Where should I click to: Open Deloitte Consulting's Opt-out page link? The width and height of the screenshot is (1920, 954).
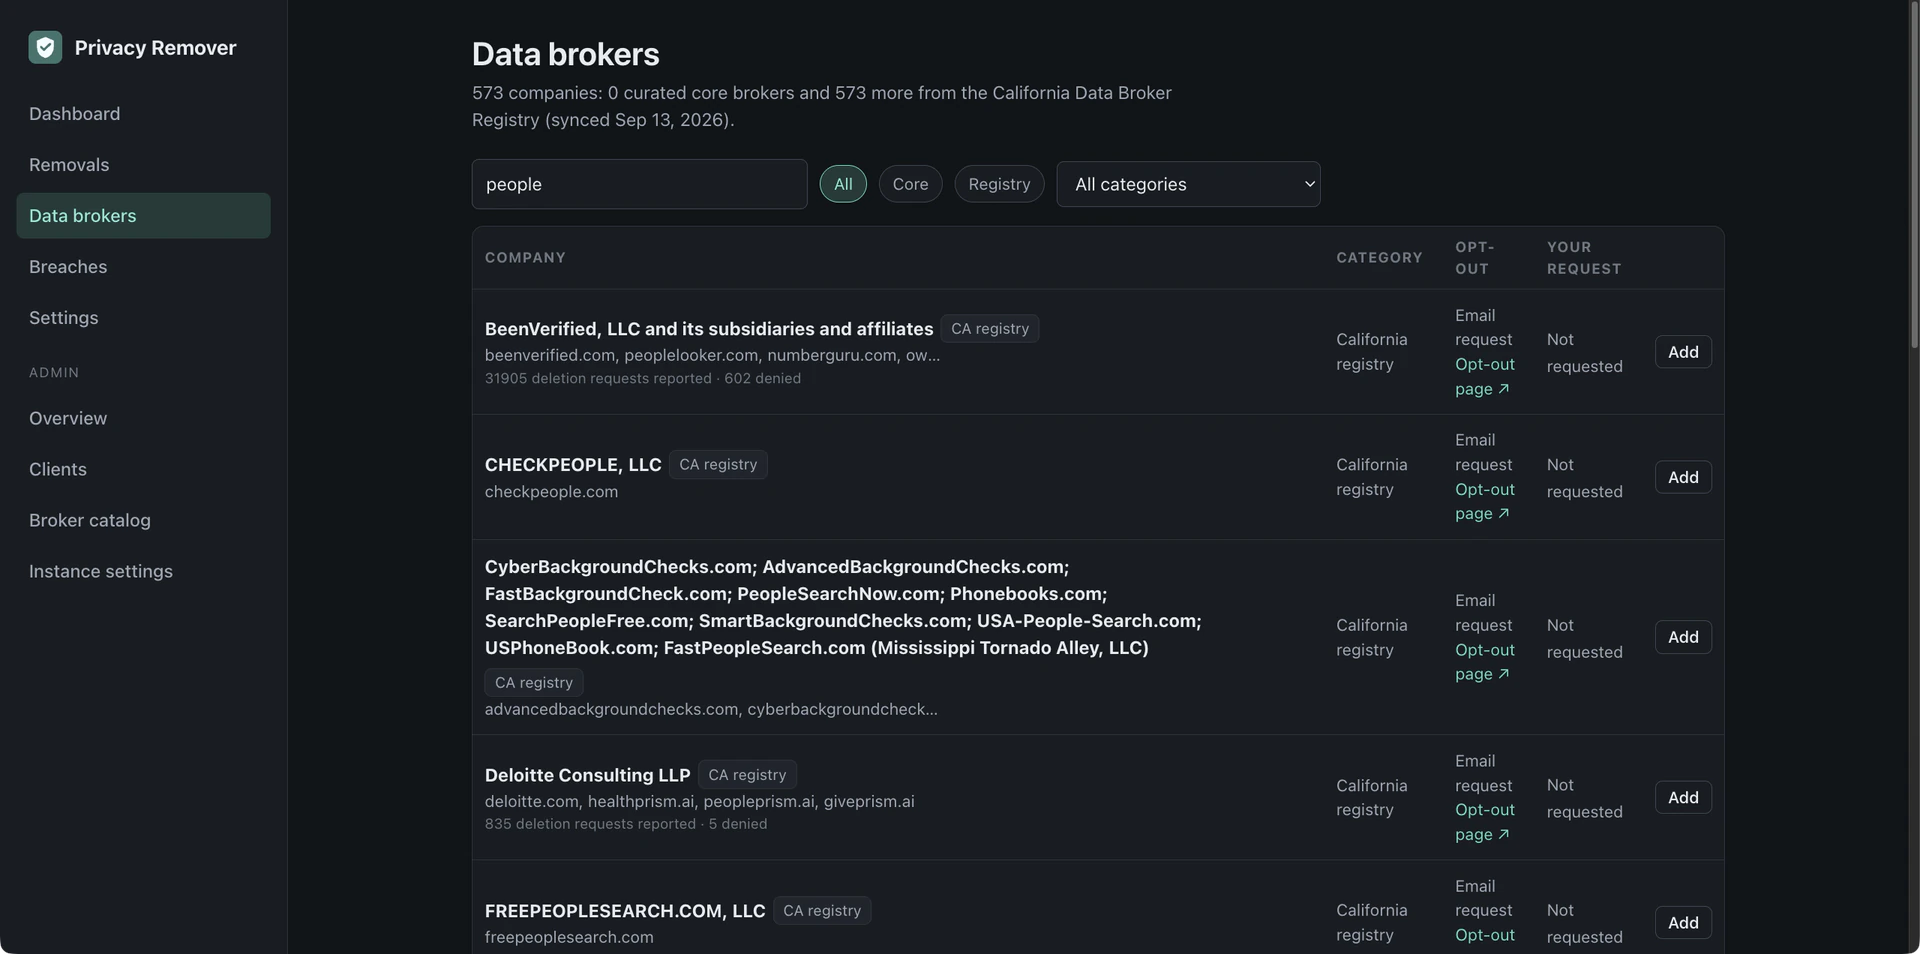coord(1484,822)
